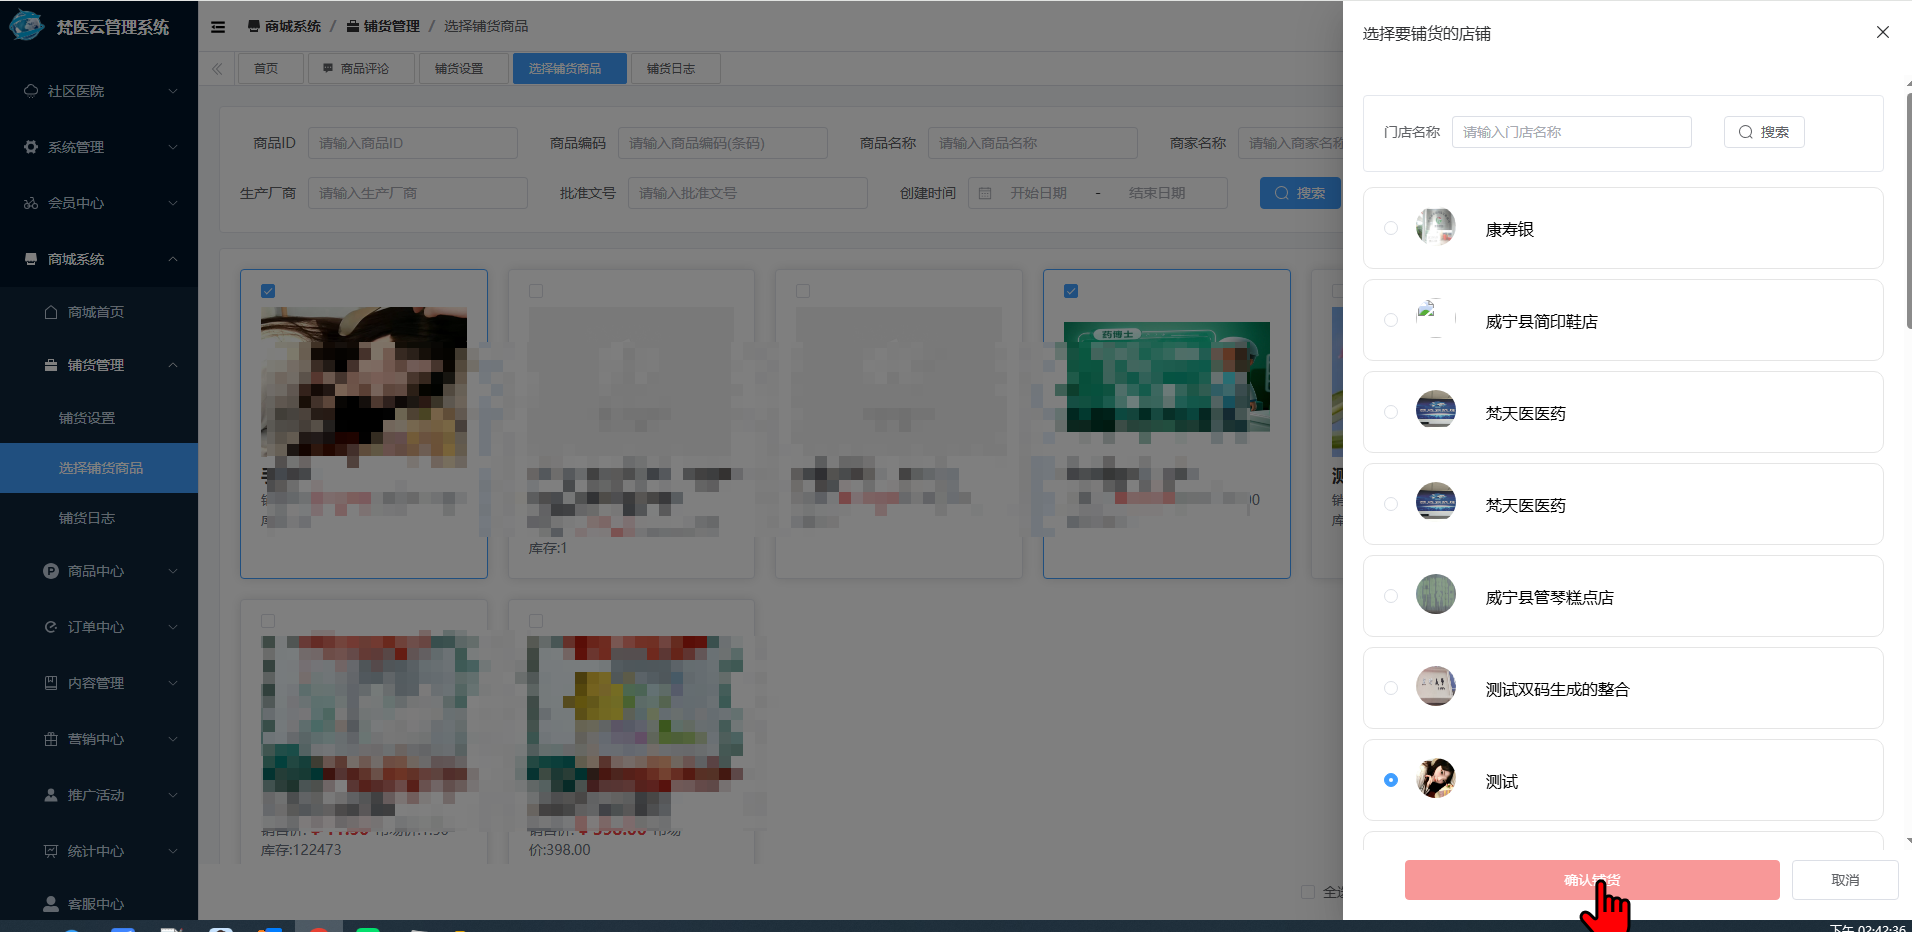Click the 门店名称 input field
The image size is (1912, 932).
coord(1571,131)
